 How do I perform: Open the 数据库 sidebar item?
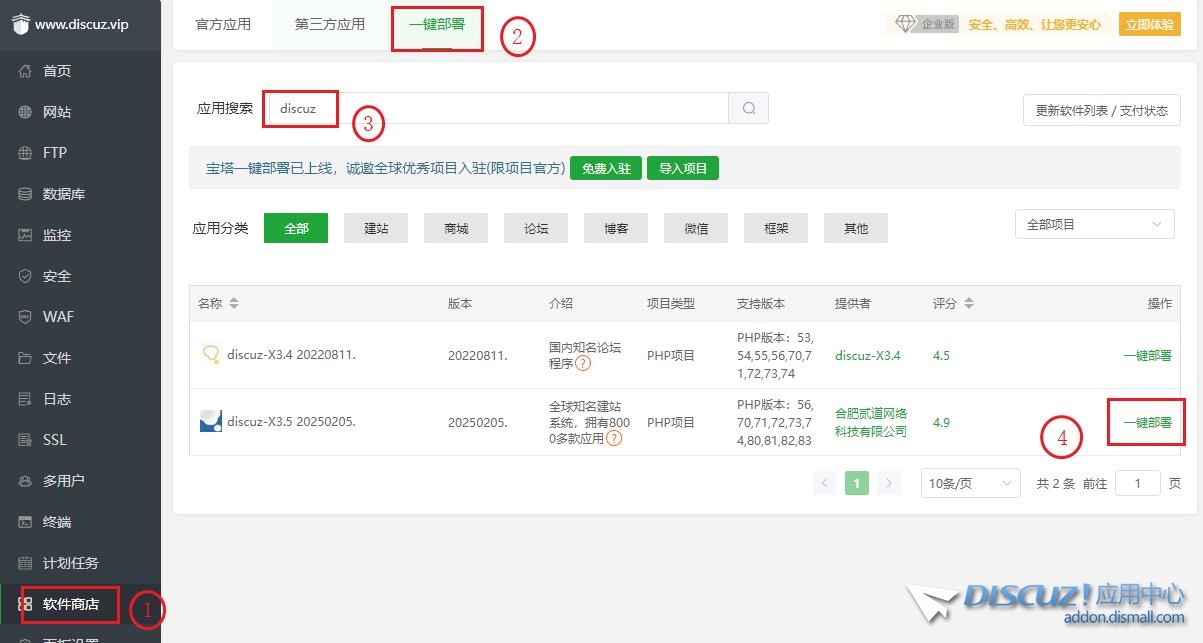tap(63, 194)
